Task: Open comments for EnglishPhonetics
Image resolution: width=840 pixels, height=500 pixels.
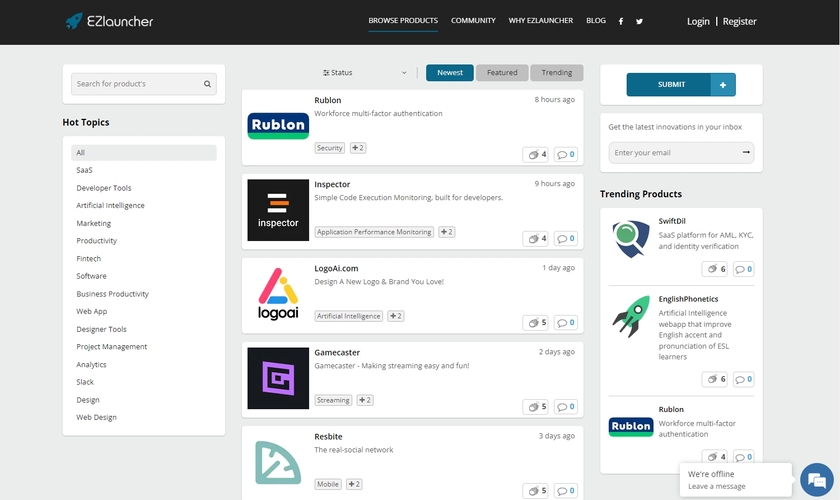Action: tap(744, 379)
